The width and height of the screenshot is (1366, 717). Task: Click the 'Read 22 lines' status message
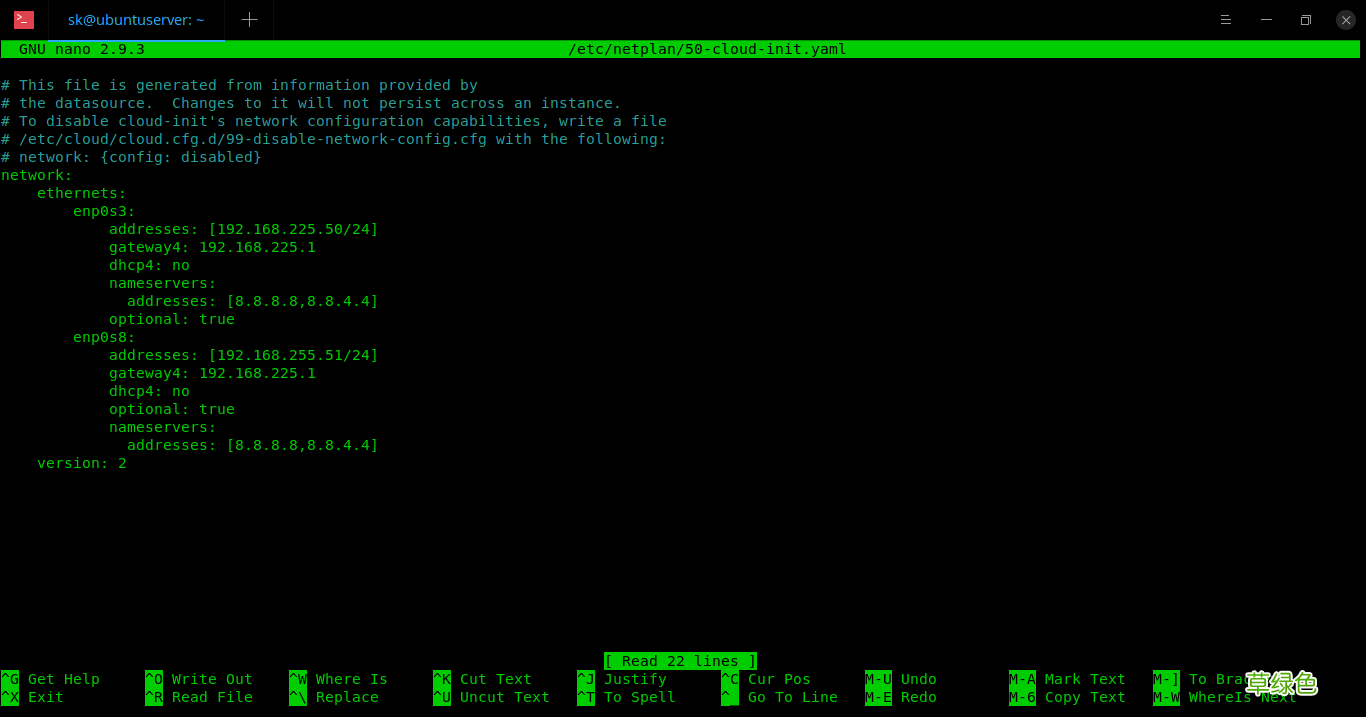pyautogui.click(x=680, y=661)
